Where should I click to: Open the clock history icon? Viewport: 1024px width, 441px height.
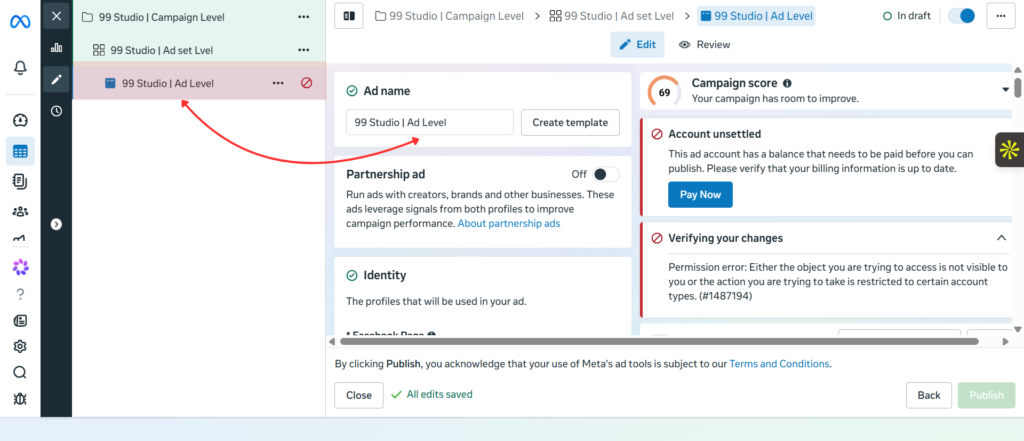point(56,111)
